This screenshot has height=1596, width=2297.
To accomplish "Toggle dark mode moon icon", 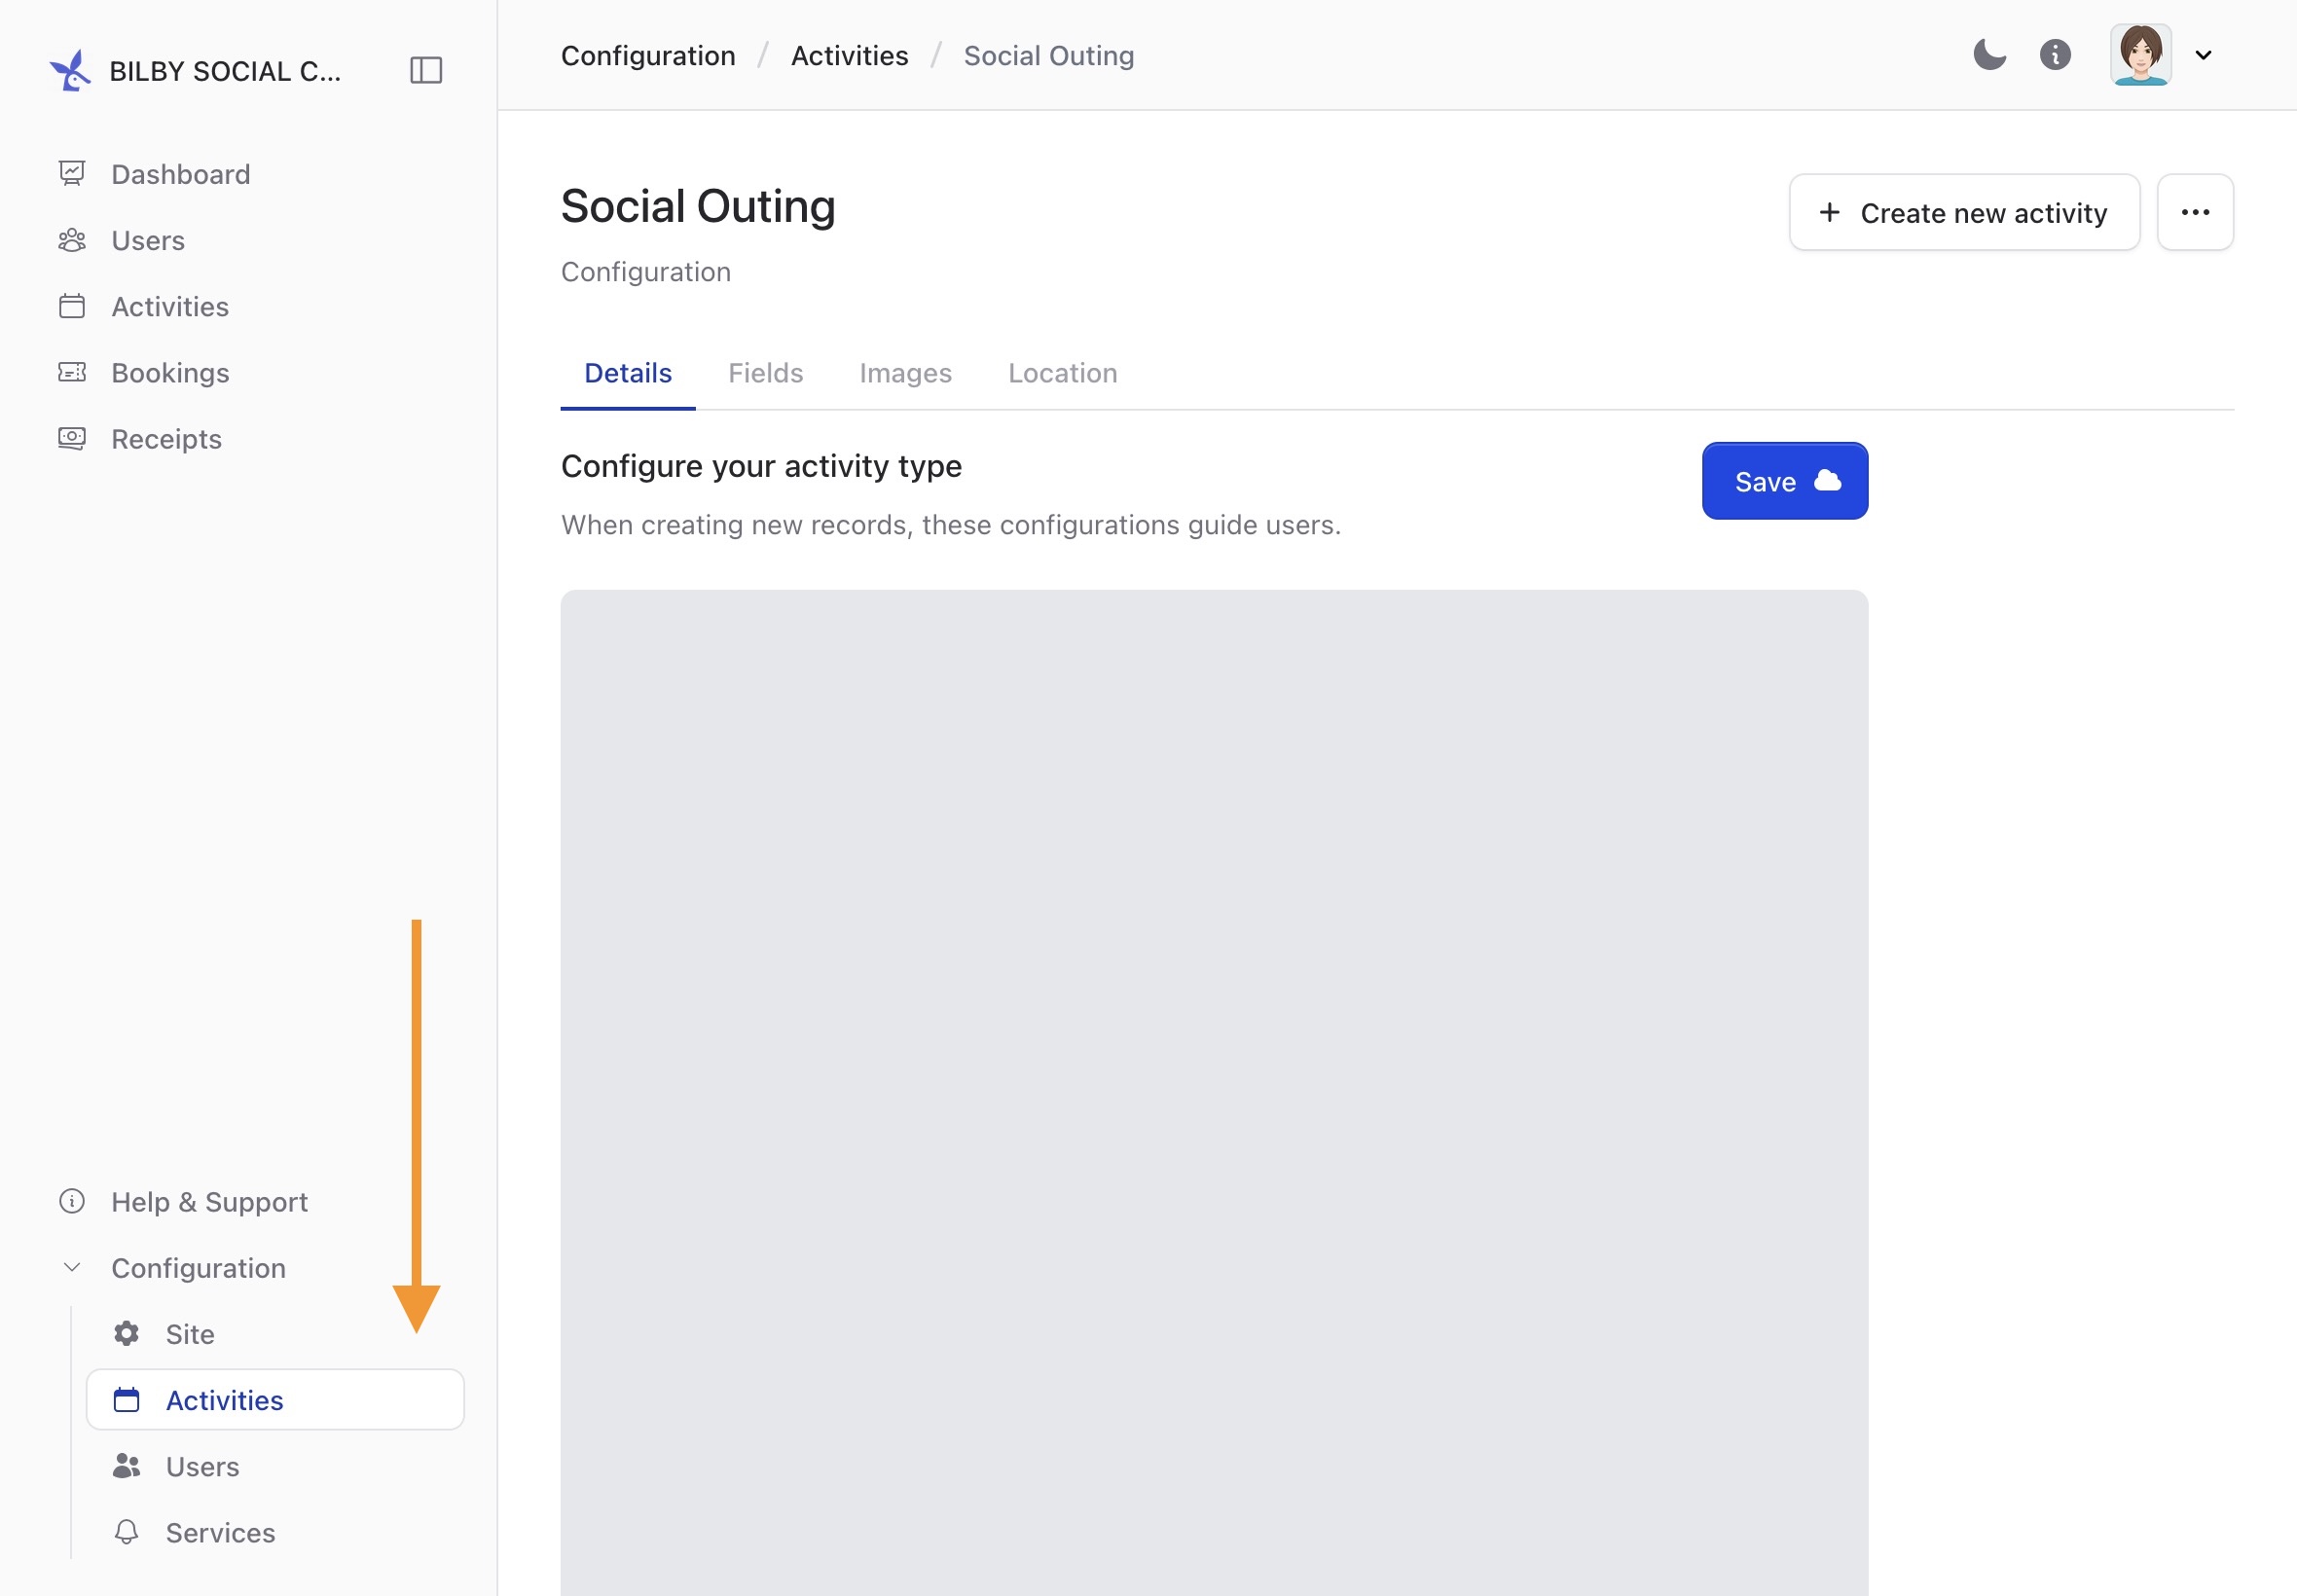I will [1989, 54].
